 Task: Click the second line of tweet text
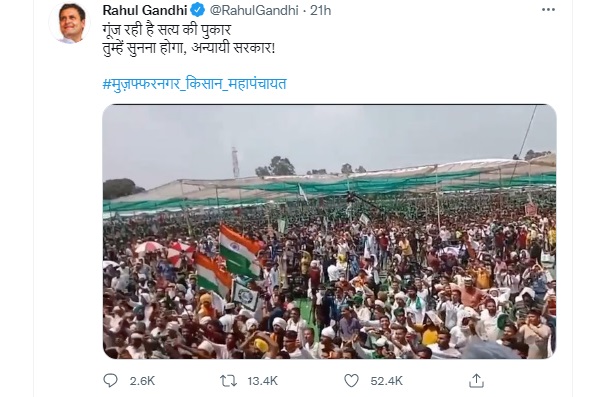tap(189, 48)
